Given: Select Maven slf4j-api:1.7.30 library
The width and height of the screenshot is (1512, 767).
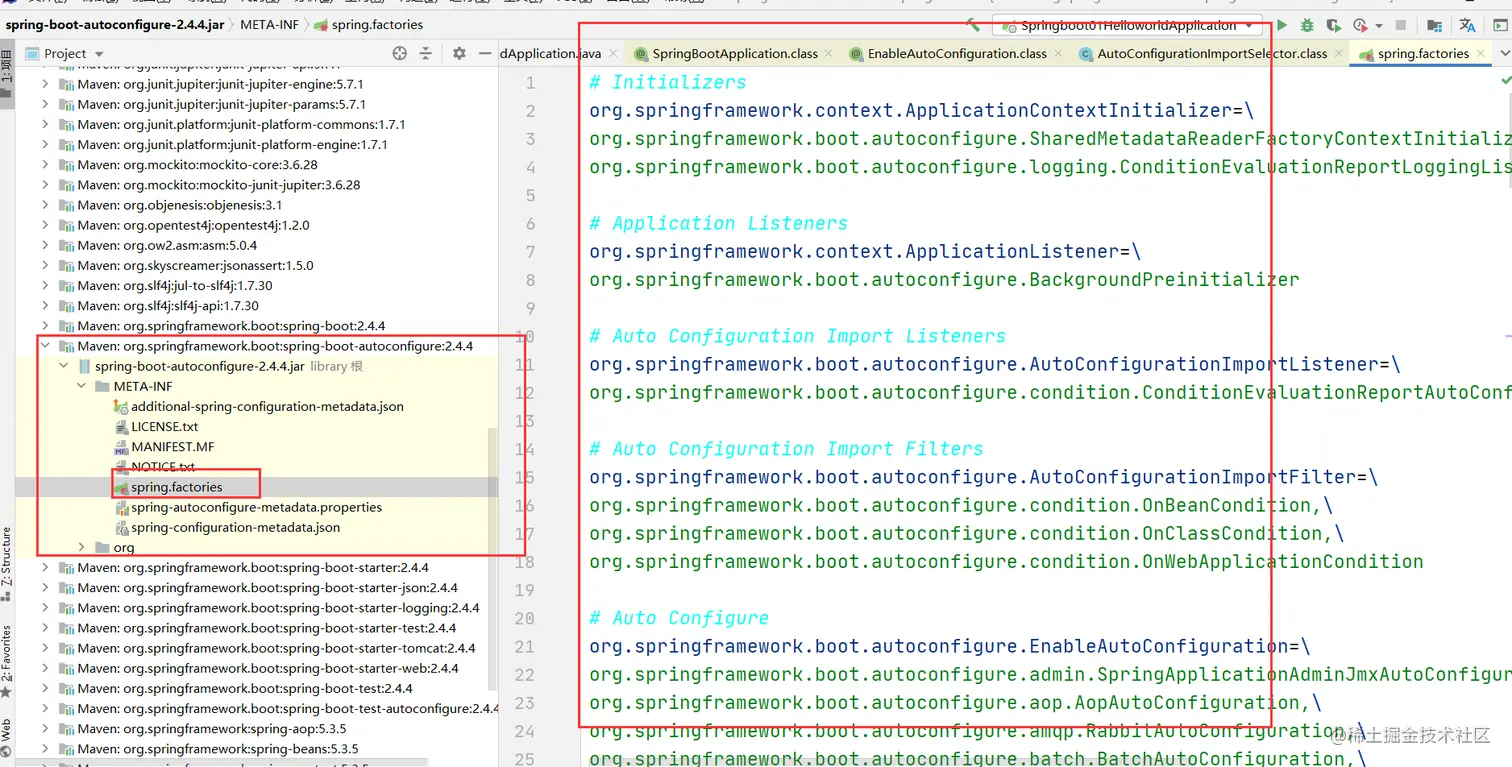Looking at the screenshot, I should pos(168,305).
